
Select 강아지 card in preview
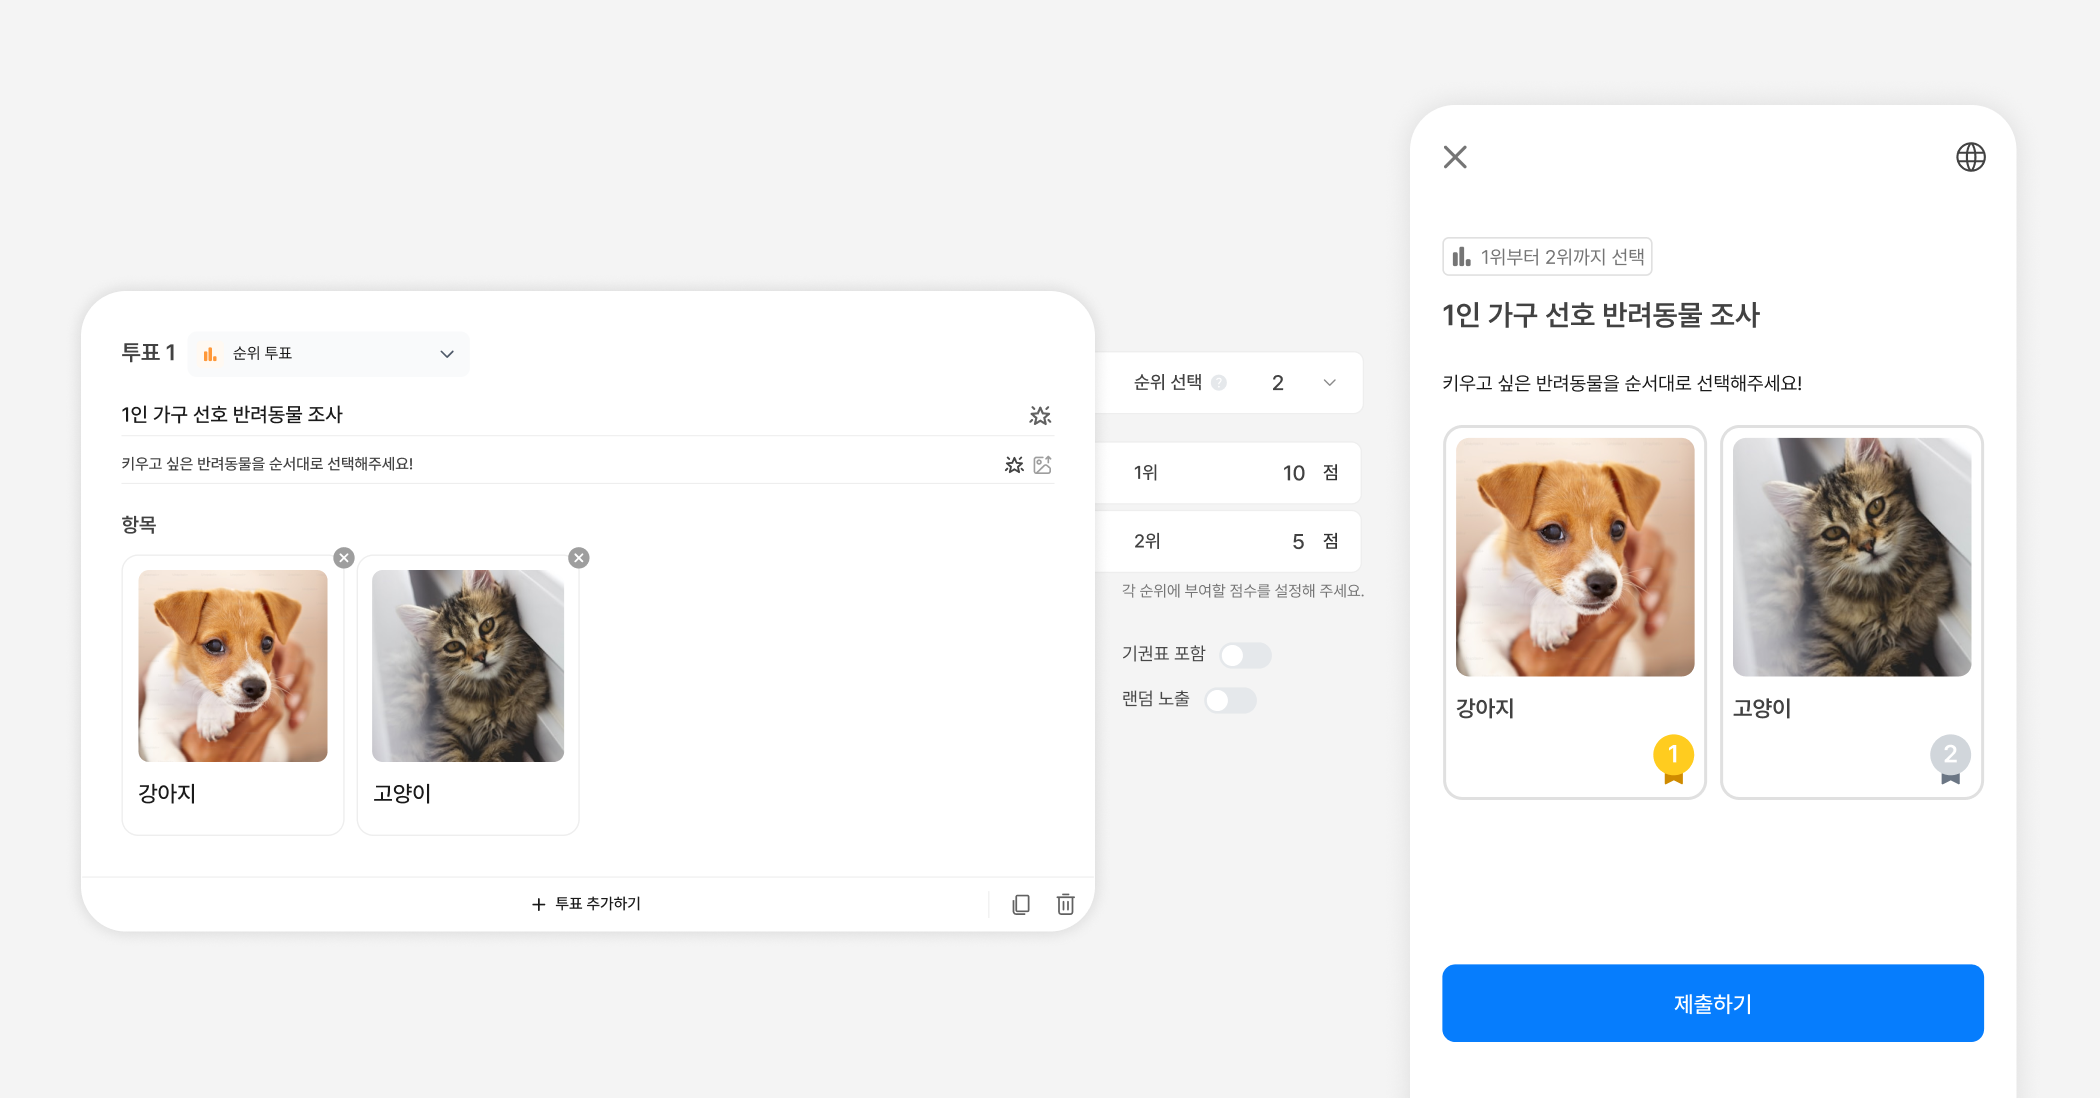[1574, 612]
